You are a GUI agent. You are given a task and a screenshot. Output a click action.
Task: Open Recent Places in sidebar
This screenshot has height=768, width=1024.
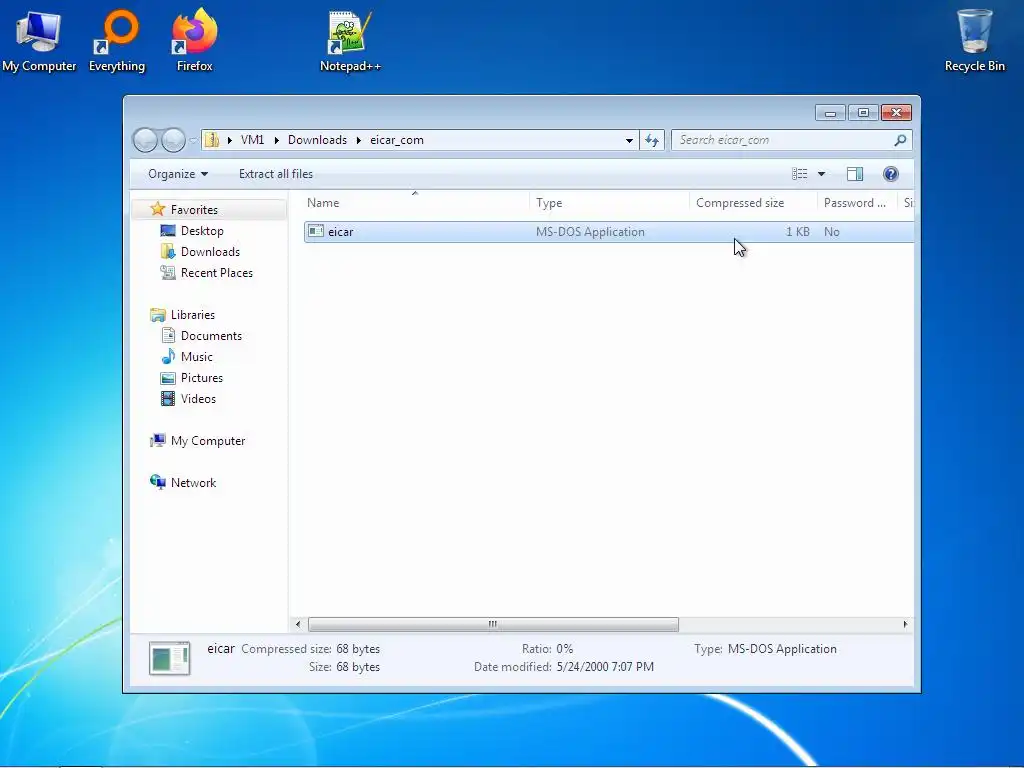tap(217, 272)
